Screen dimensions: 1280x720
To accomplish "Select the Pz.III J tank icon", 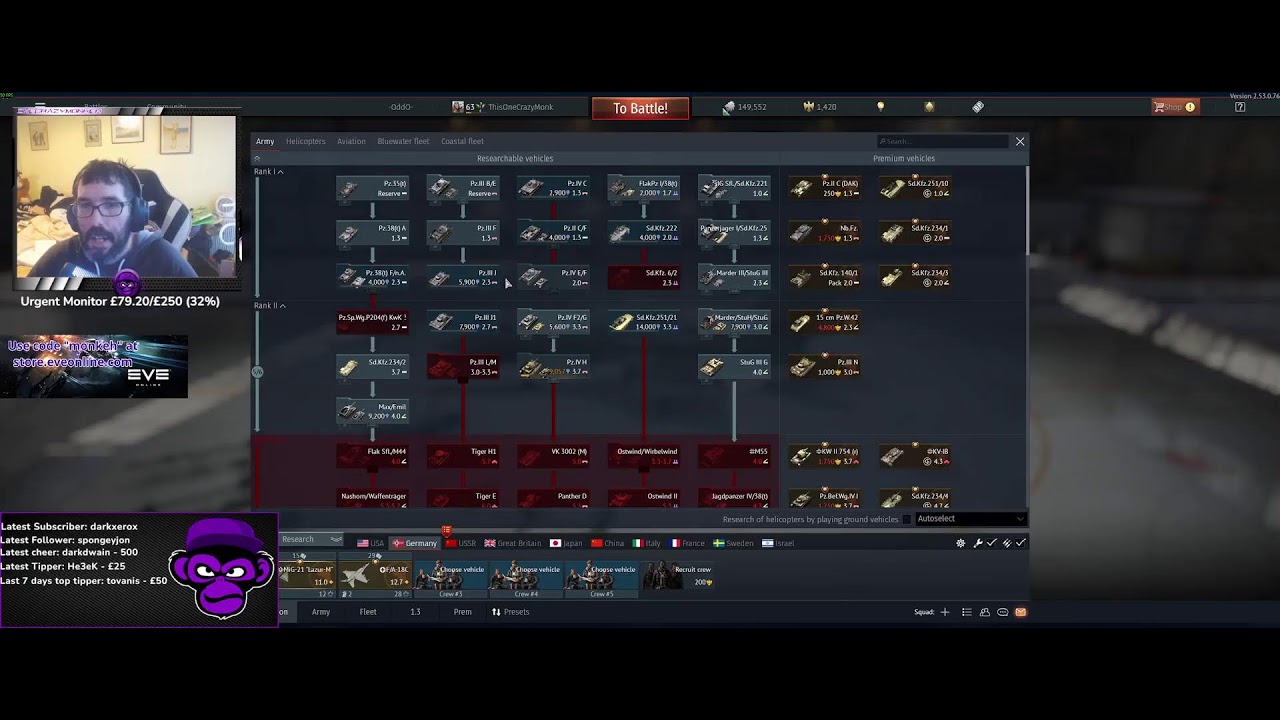I will point(463,277).
